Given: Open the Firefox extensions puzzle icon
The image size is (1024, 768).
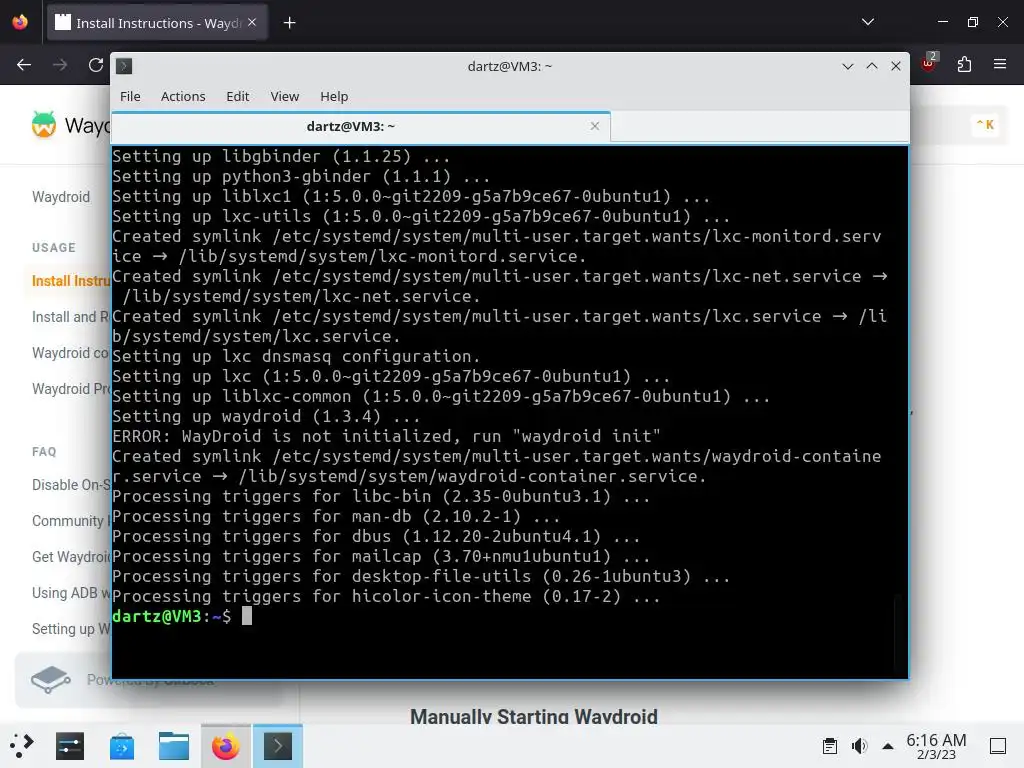Looking at the screenshot, I should pos(964,64).
